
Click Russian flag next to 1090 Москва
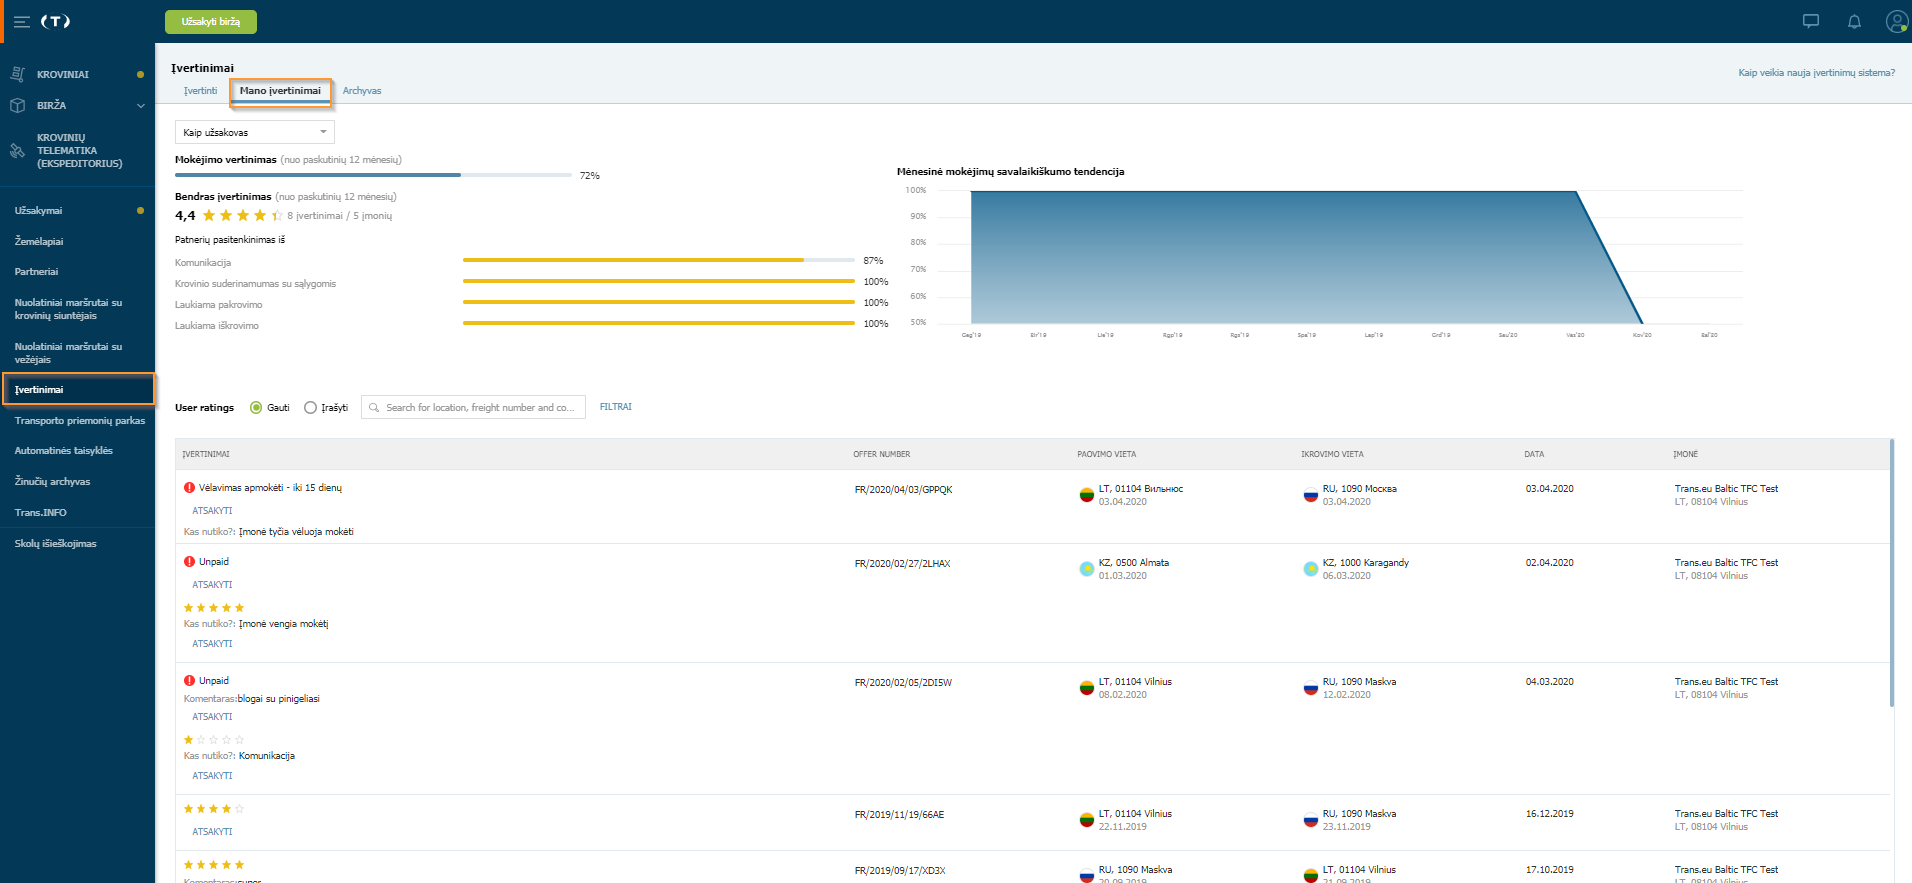[1310, 495]
